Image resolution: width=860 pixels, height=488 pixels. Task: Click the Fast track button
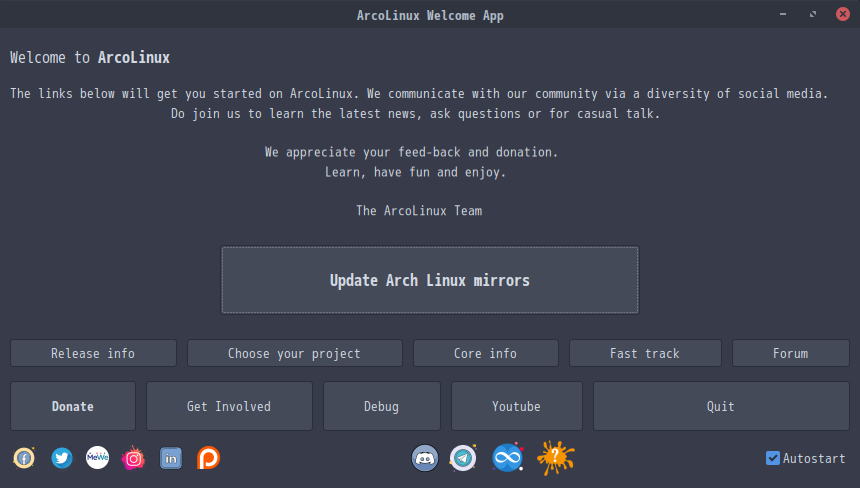[645, 353]
